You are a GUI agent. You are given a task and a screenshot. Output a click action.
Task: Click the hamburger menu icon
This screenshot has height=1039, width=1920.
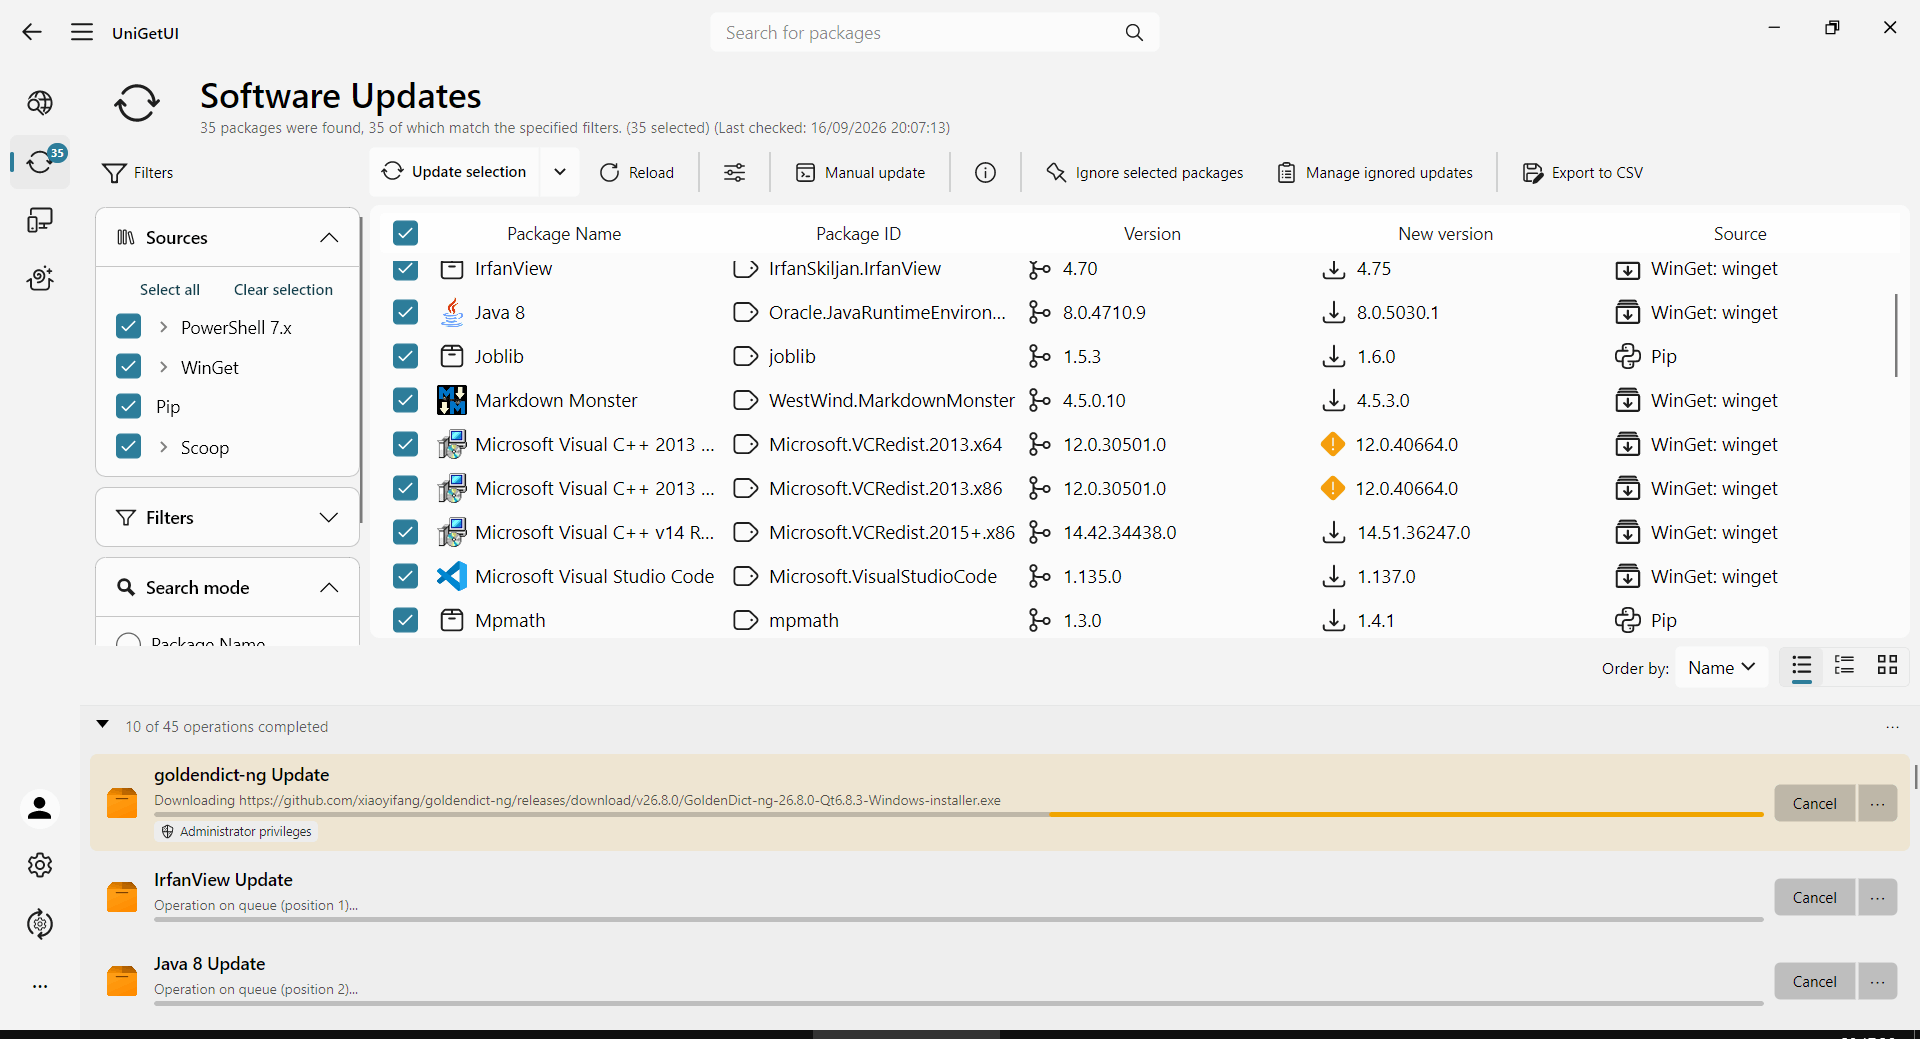point(82,32)
